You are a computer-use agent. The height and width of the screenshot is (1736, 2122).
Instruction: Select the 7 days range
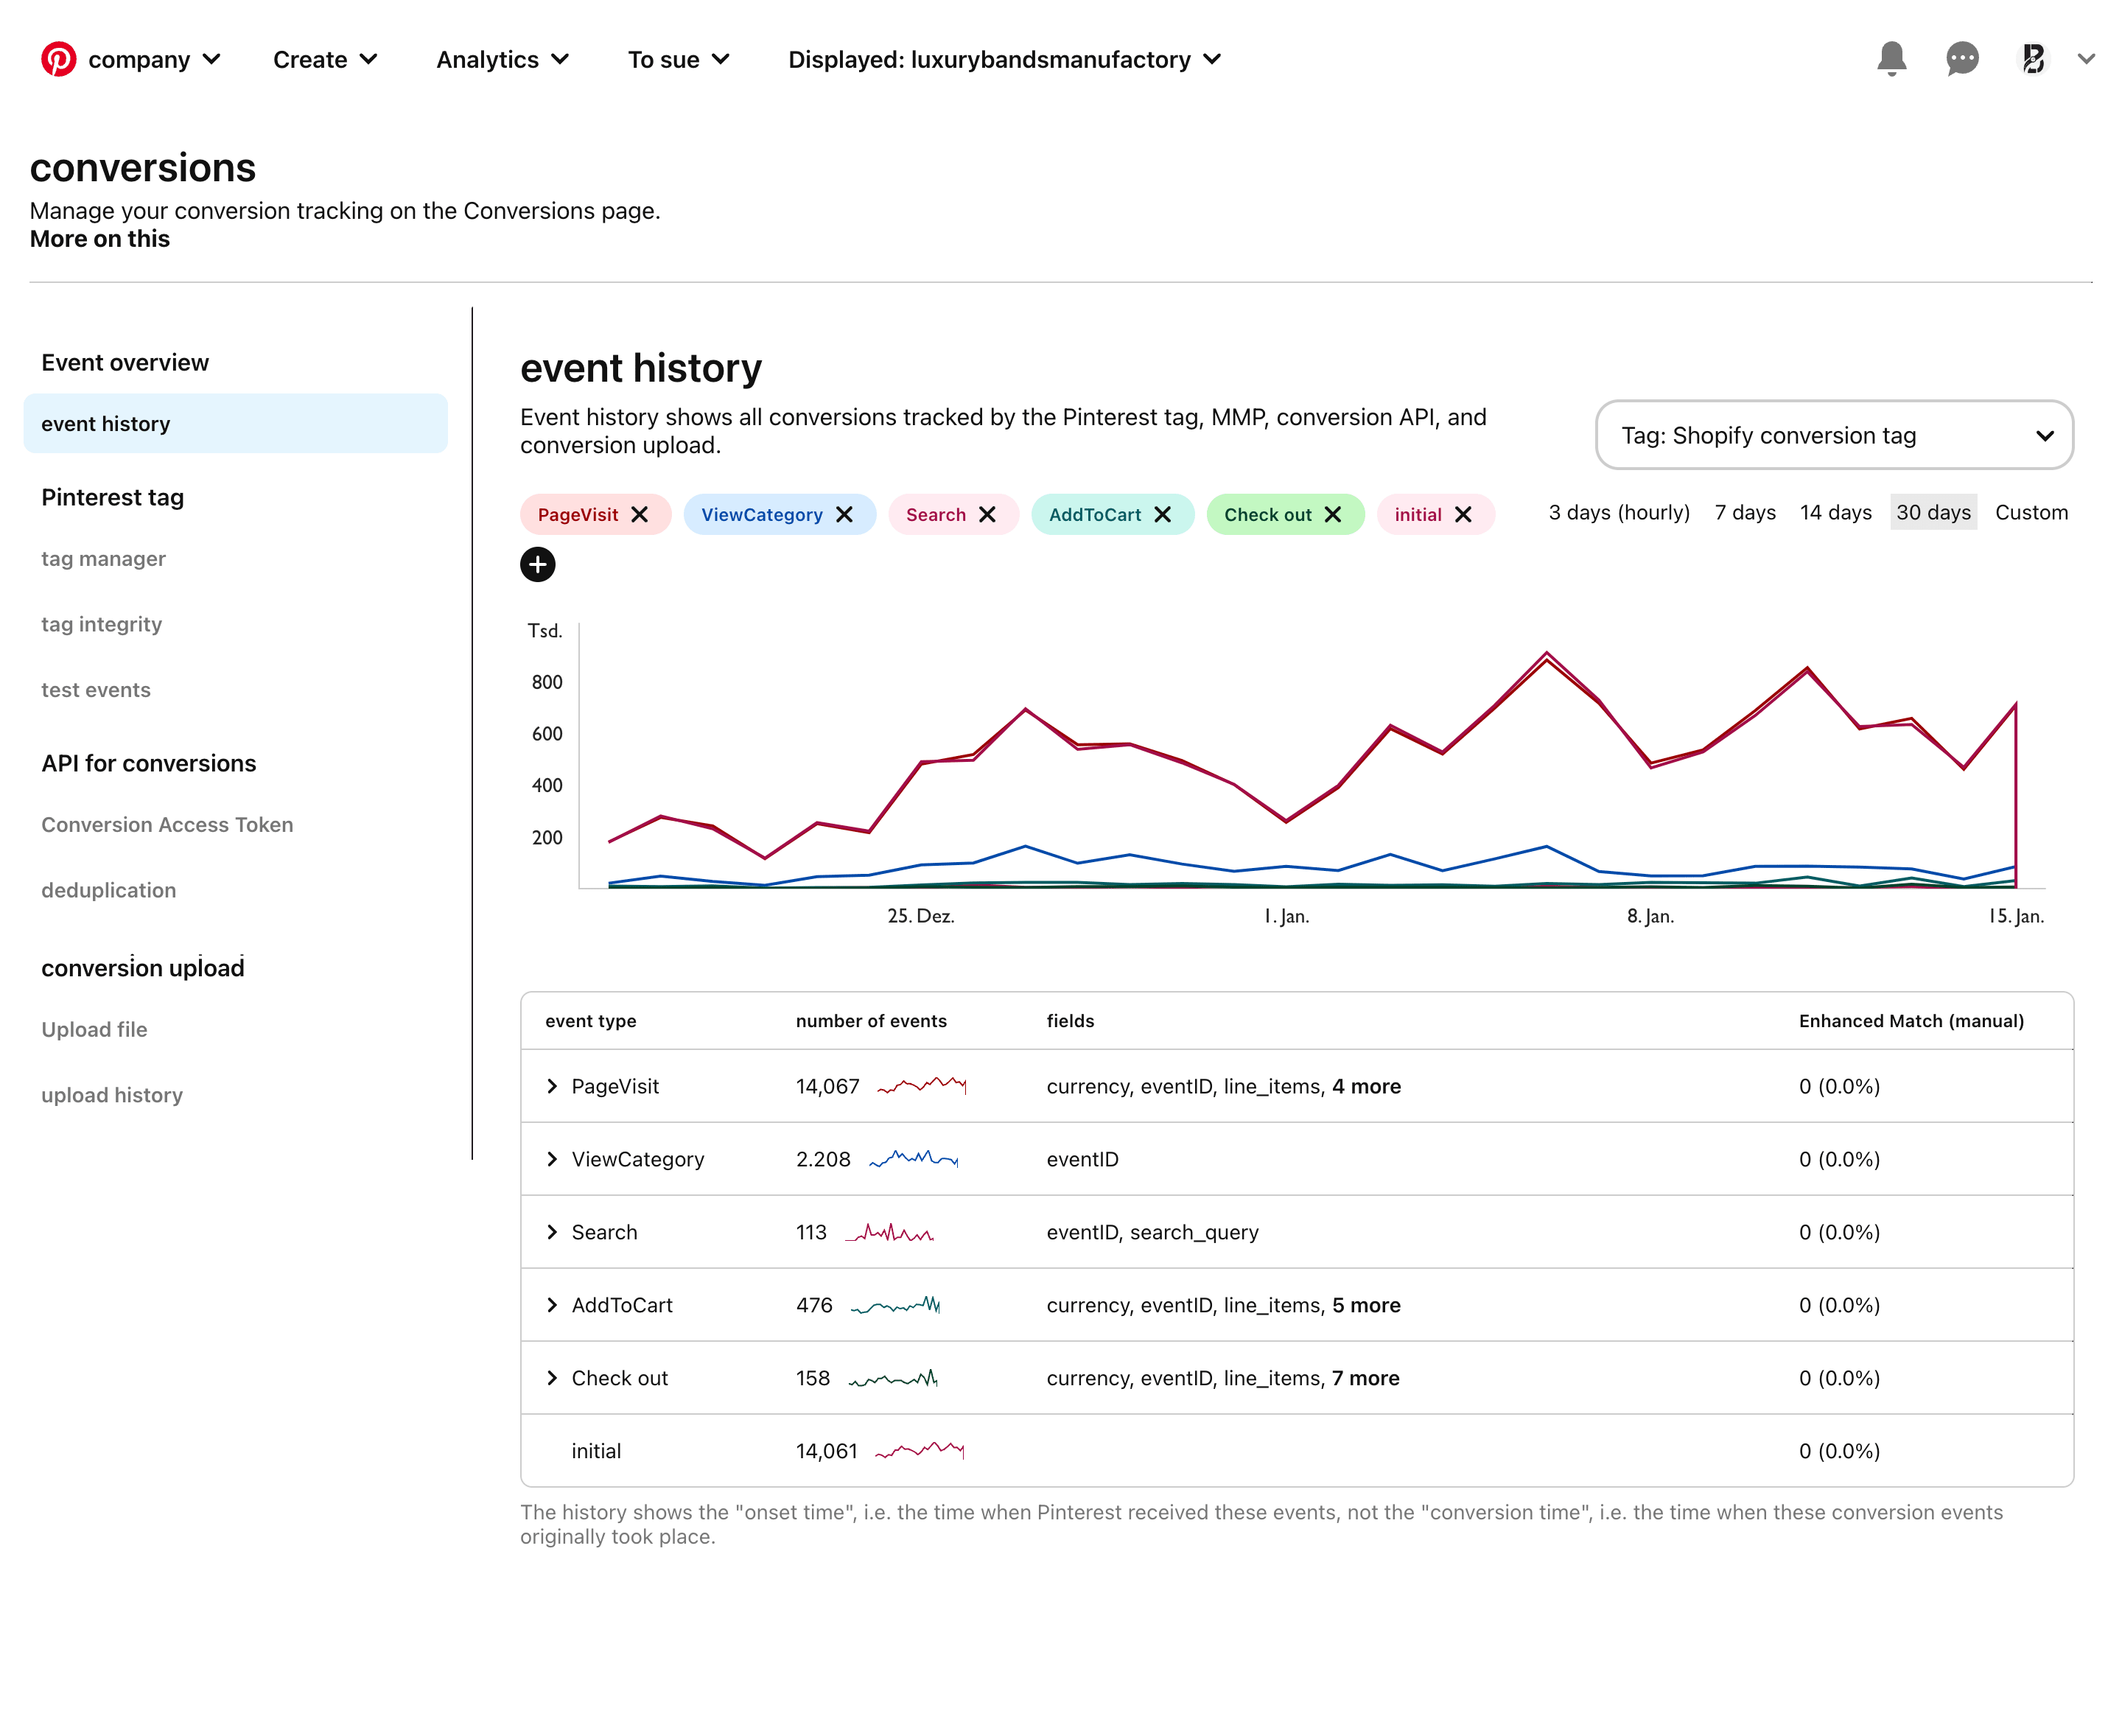pos(1745,513)
